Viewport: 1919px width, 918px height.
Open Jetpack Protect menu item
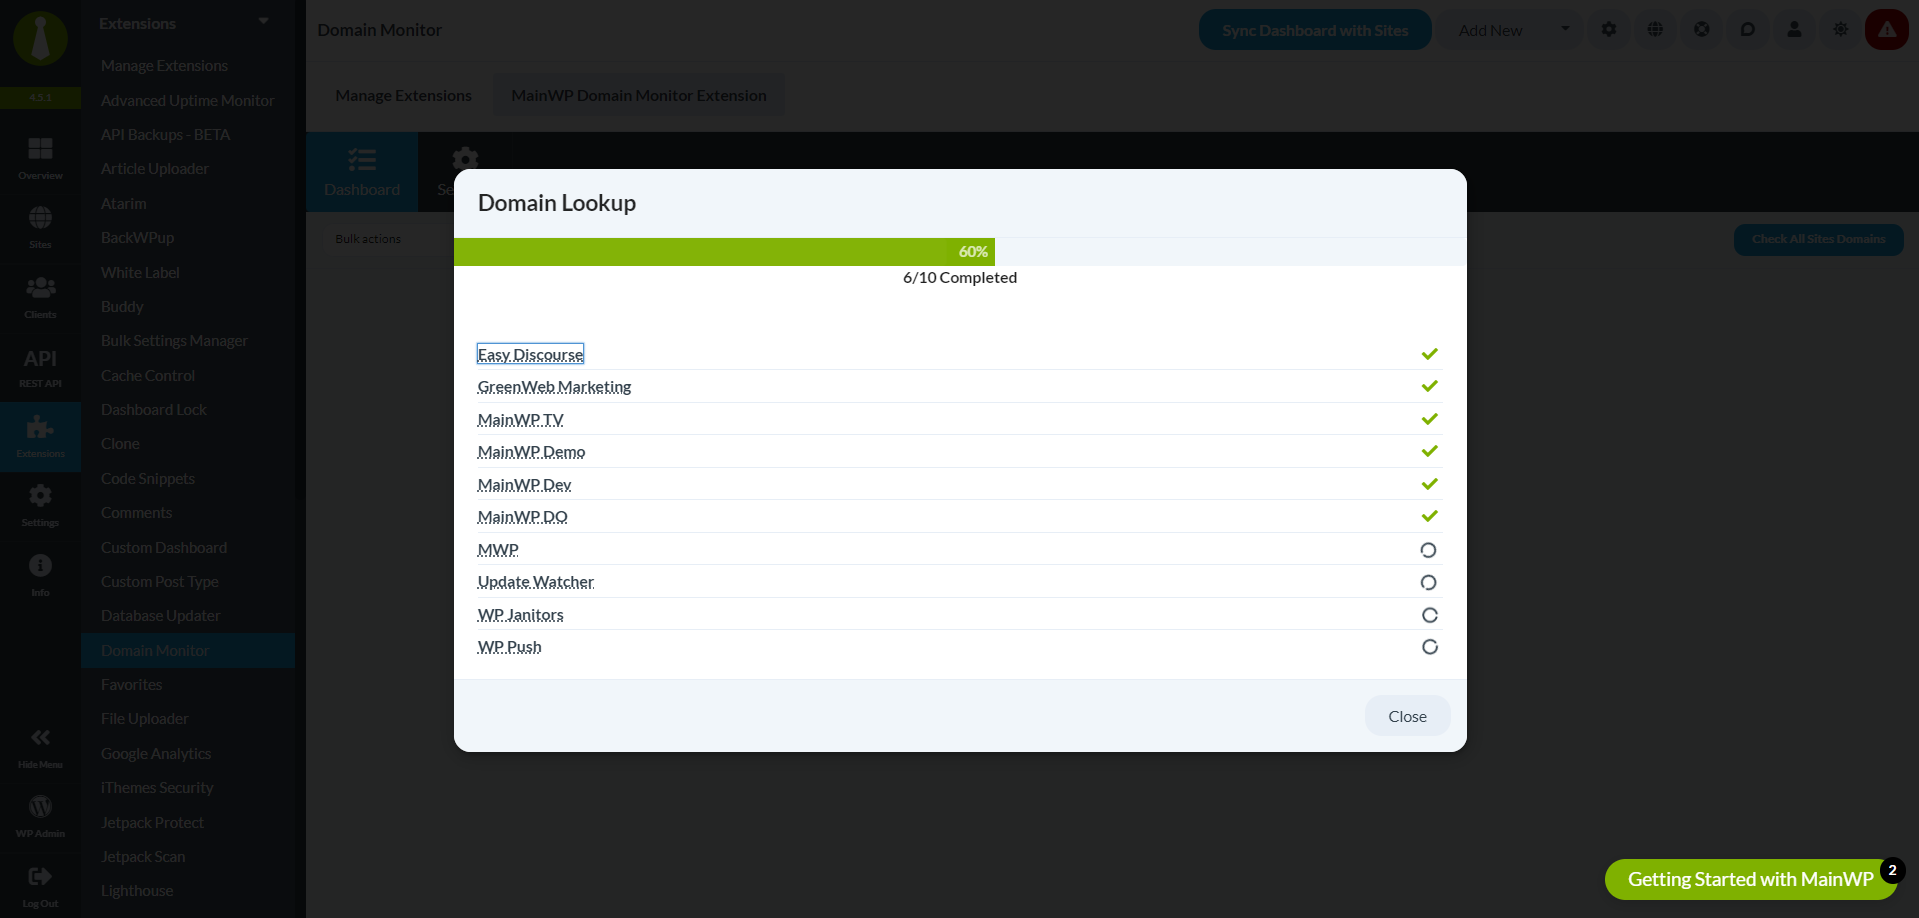point(152,822)
